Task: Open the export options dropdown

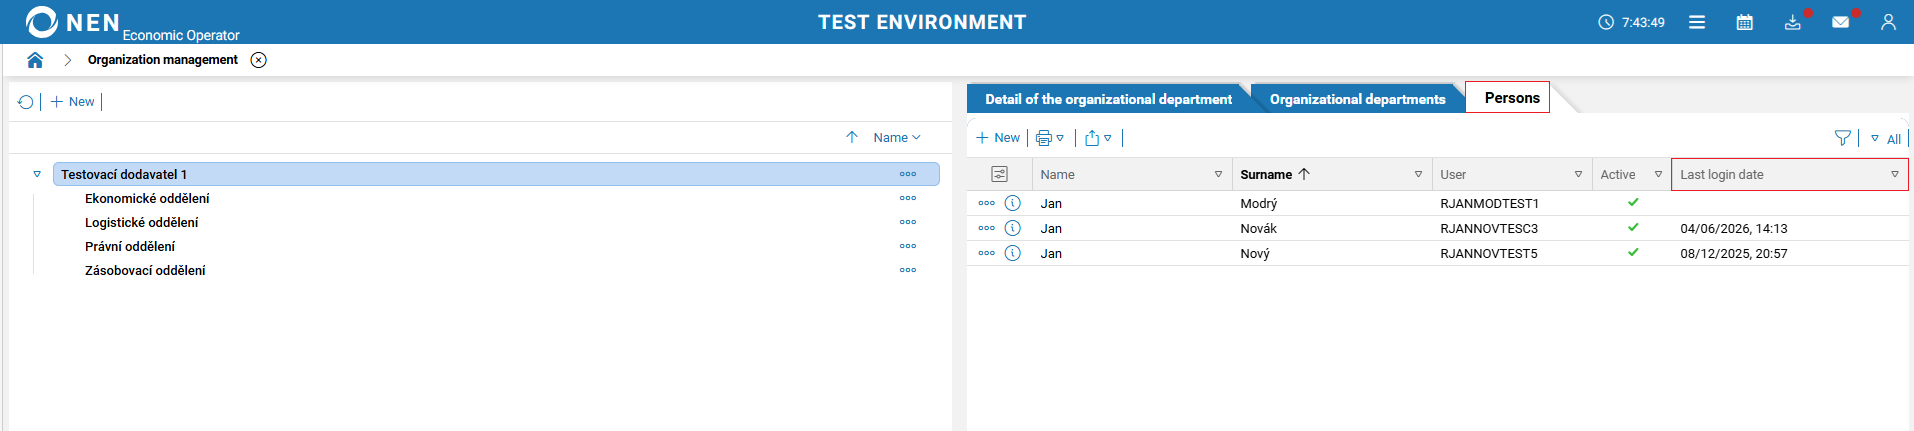Action: tap(1098, 138)
